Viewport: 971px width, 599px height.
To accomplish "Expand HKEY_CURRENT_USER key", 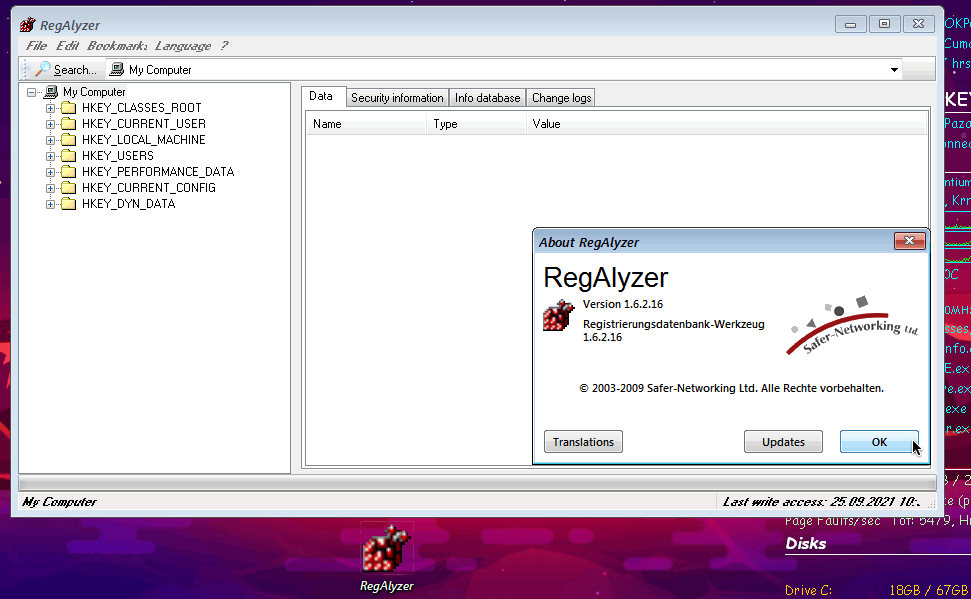I will point(51,124).
